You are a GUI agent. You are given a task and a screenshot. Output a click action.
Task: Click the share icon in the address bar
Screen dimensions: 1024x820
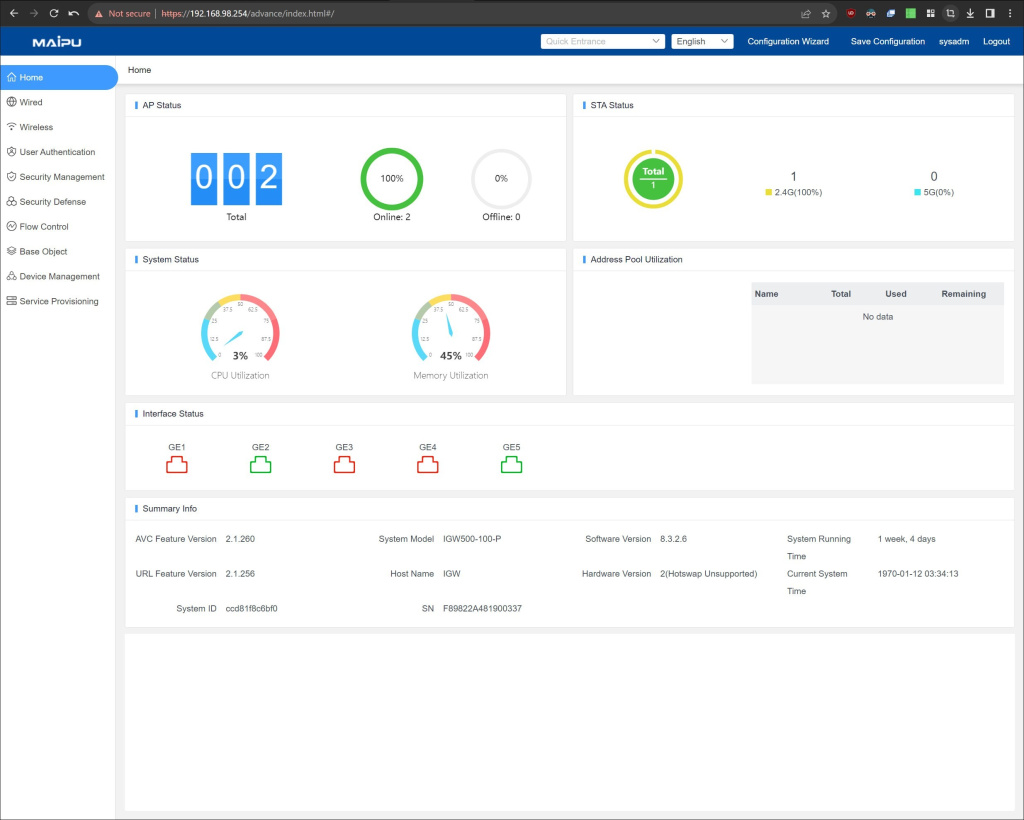(x=806, y=13)
